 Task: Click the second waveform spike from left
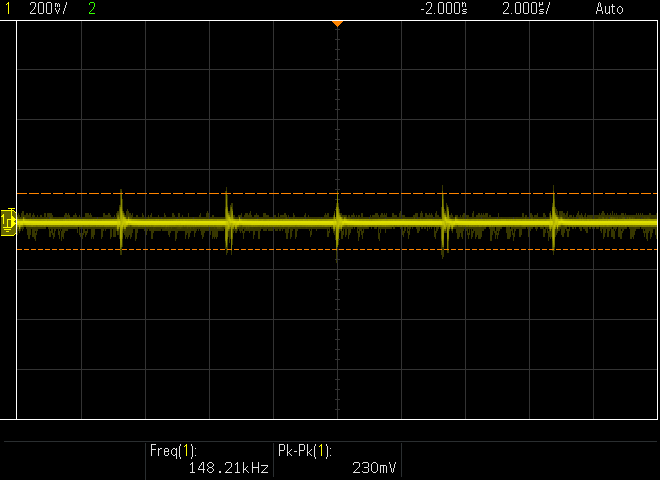(x=228, y=218)
